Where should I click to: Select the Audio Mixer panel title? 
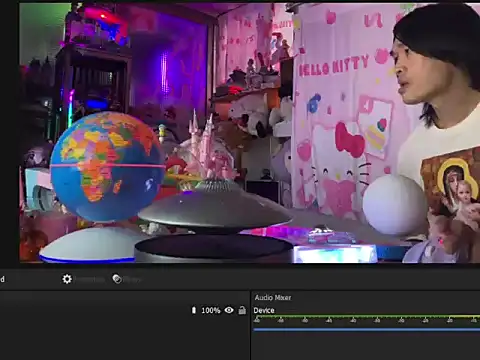pos(273,298)
